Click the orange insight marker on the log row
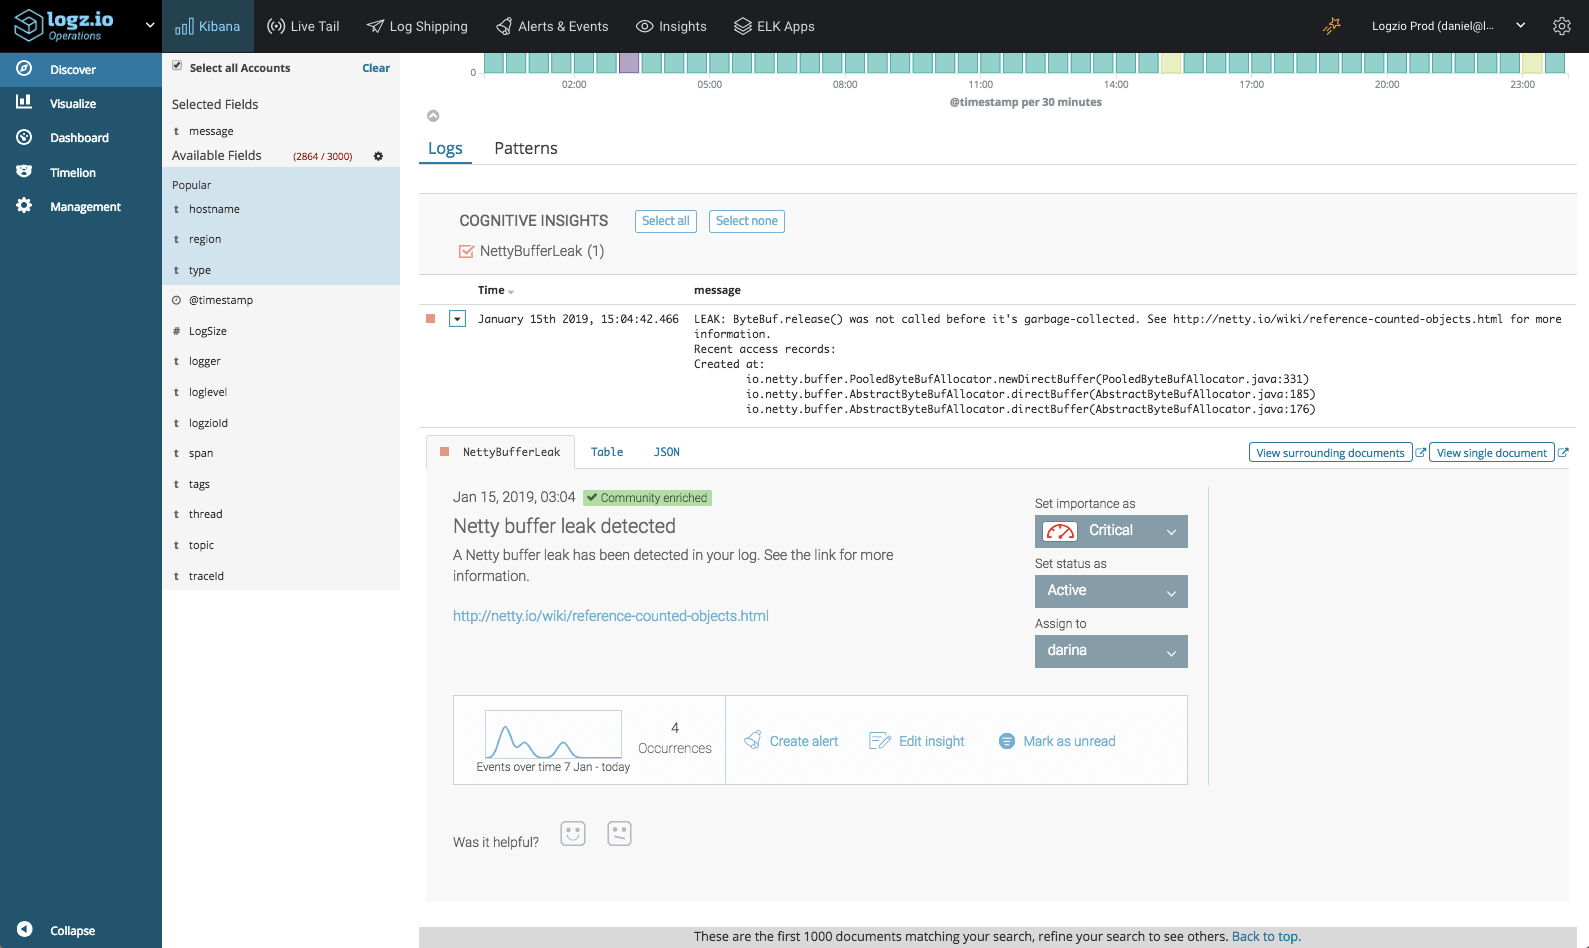1589x948 pixels. point(431,319)
